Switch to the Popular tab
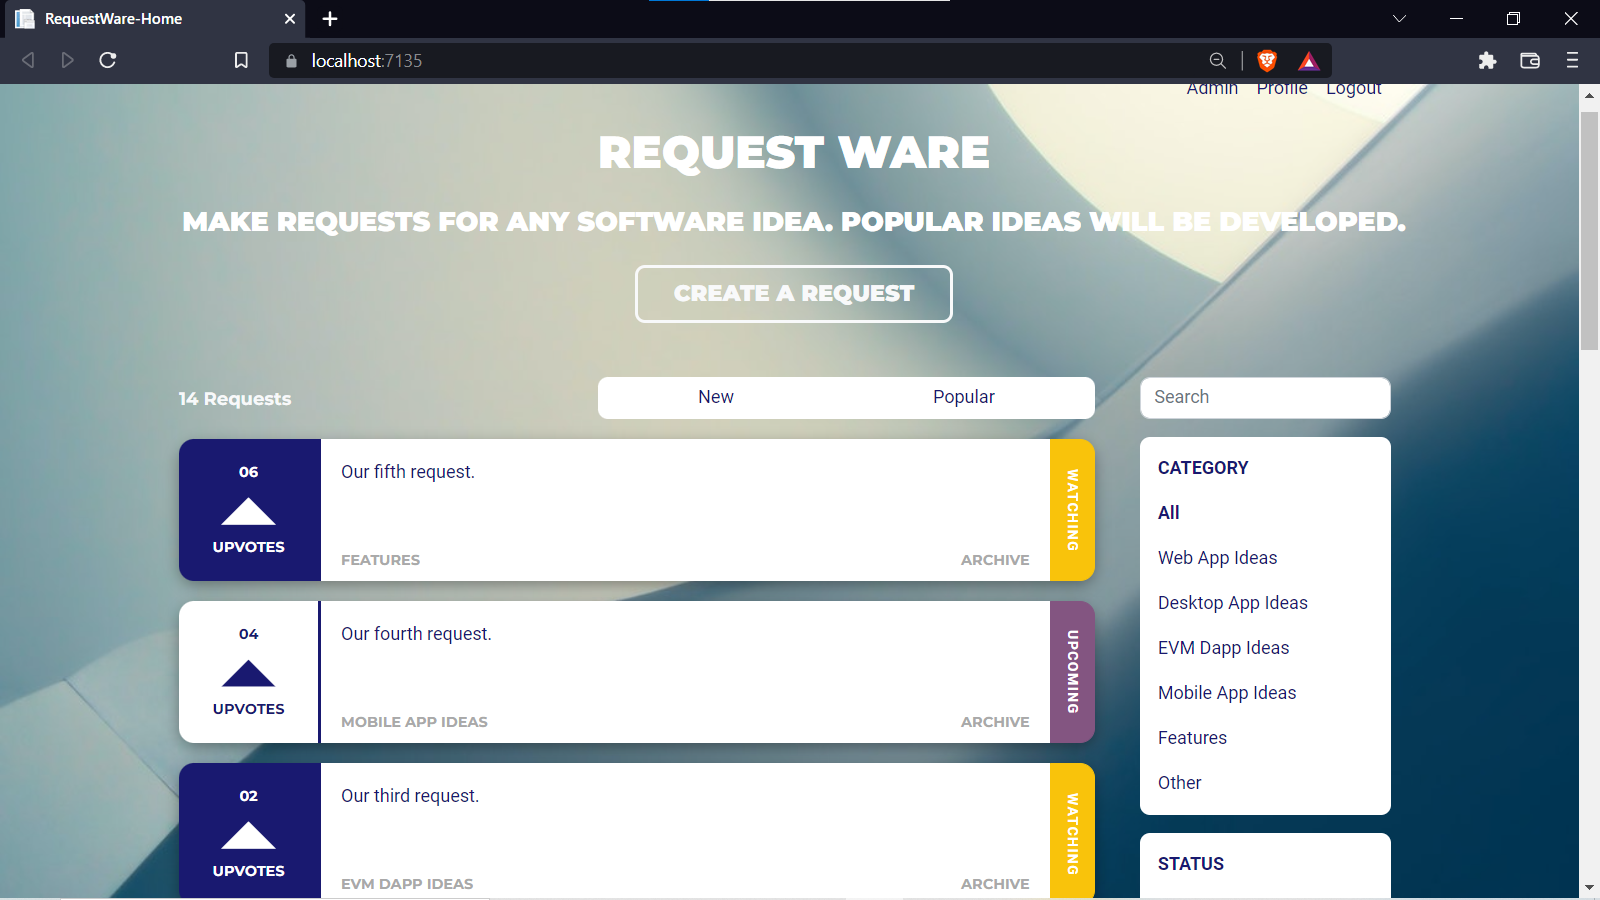The width and height of the screenshot is (1600, 900). tap(963, 397)
